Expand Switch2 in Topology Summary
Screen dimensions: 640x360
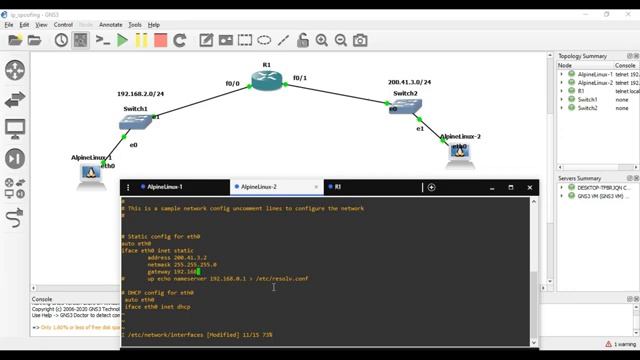[561, 108]
